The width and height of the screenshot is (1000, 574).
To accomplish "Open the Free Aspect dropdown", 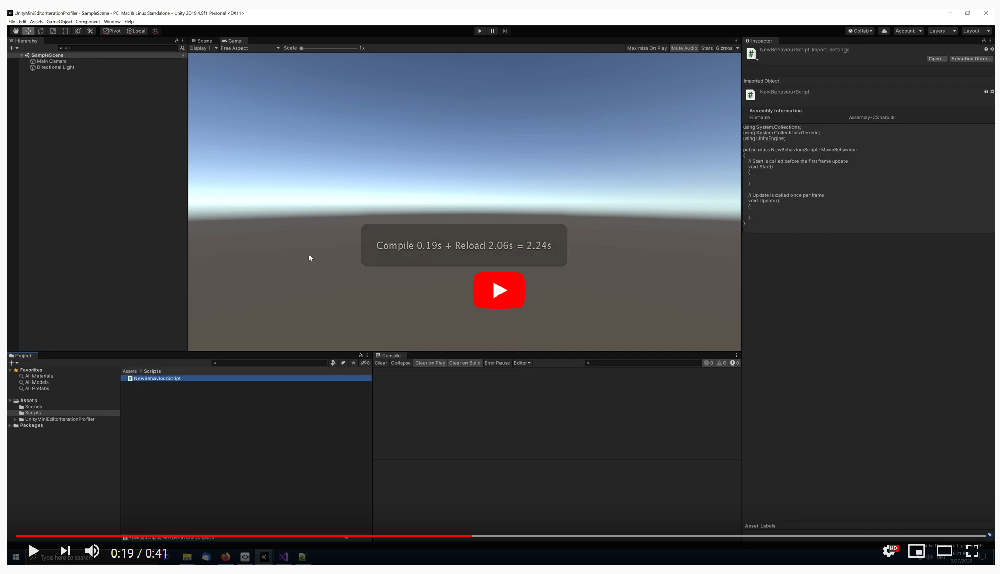I will click(x=250, y=48).
